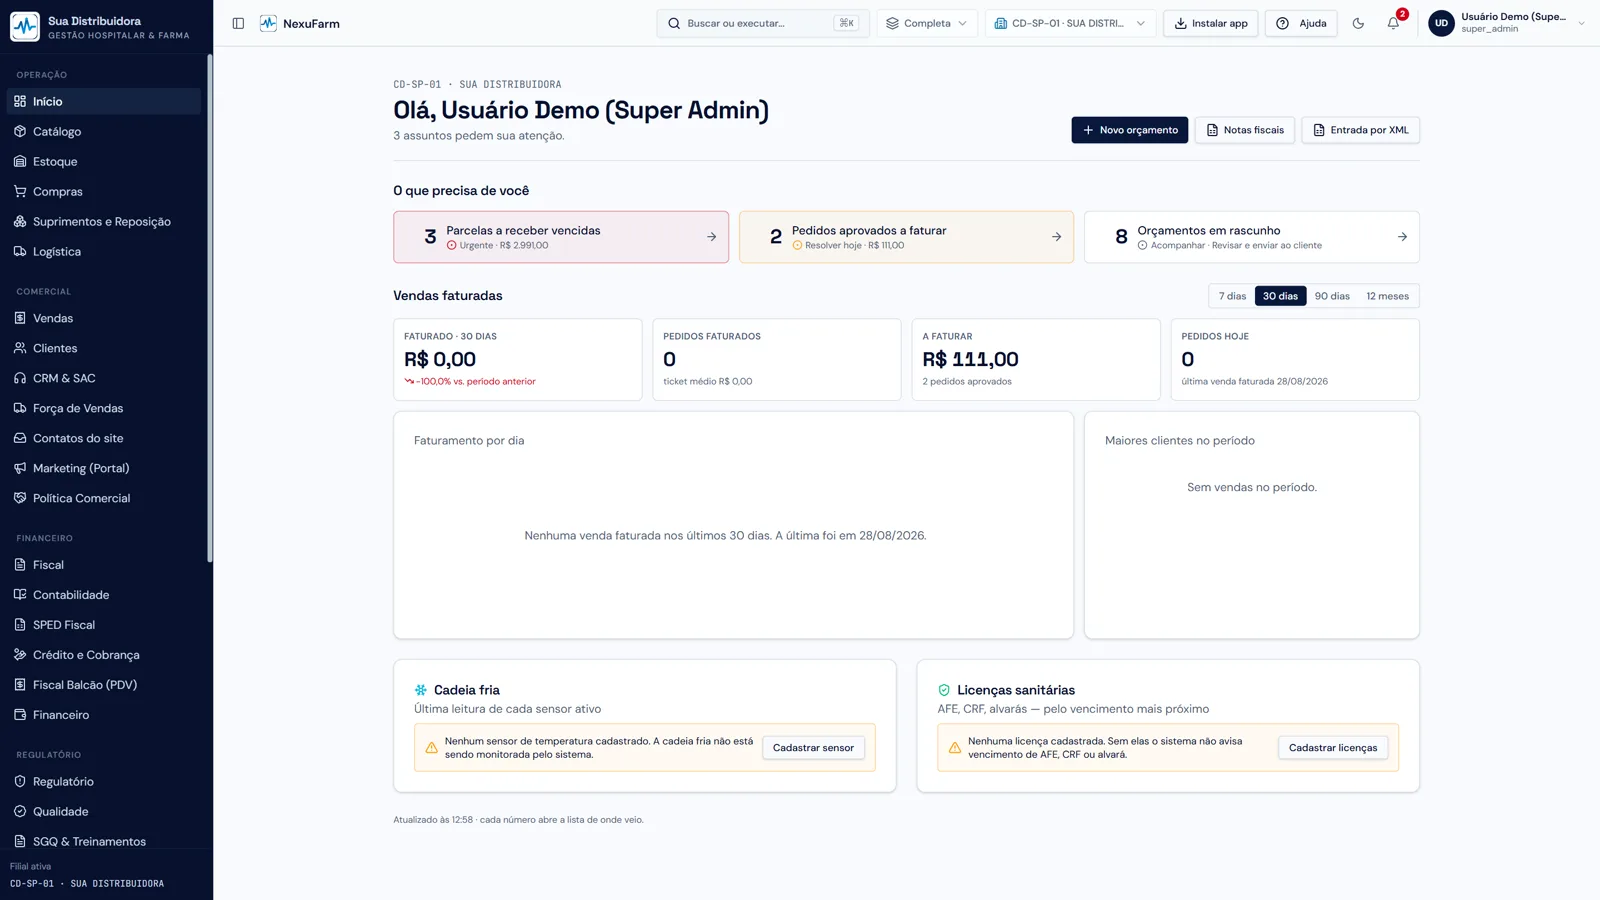Open Notas fiscais button
The height and width of the screenshot is (900, 1600).
point(1245,130)
